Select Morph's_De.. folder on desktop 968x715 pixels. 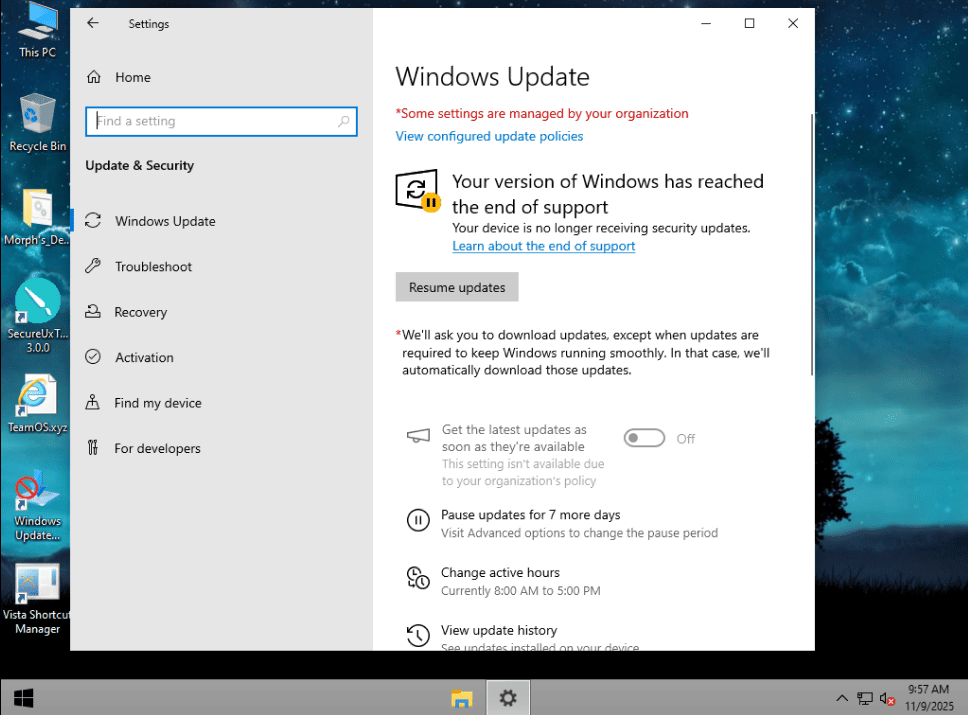point(37,217)
